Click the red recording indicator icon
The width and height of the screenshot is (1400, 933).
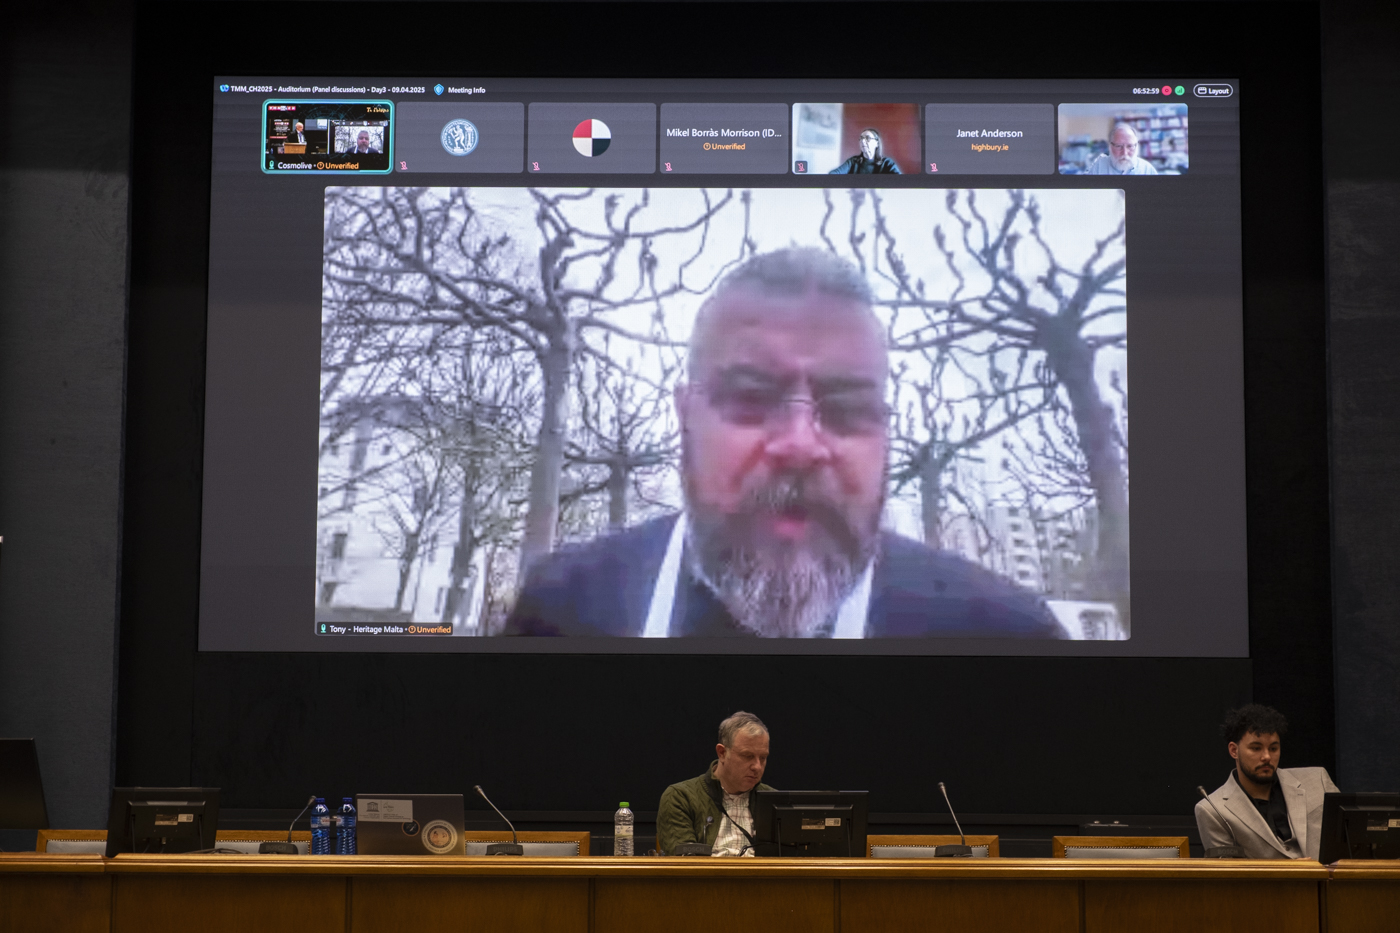[1166, 91]
